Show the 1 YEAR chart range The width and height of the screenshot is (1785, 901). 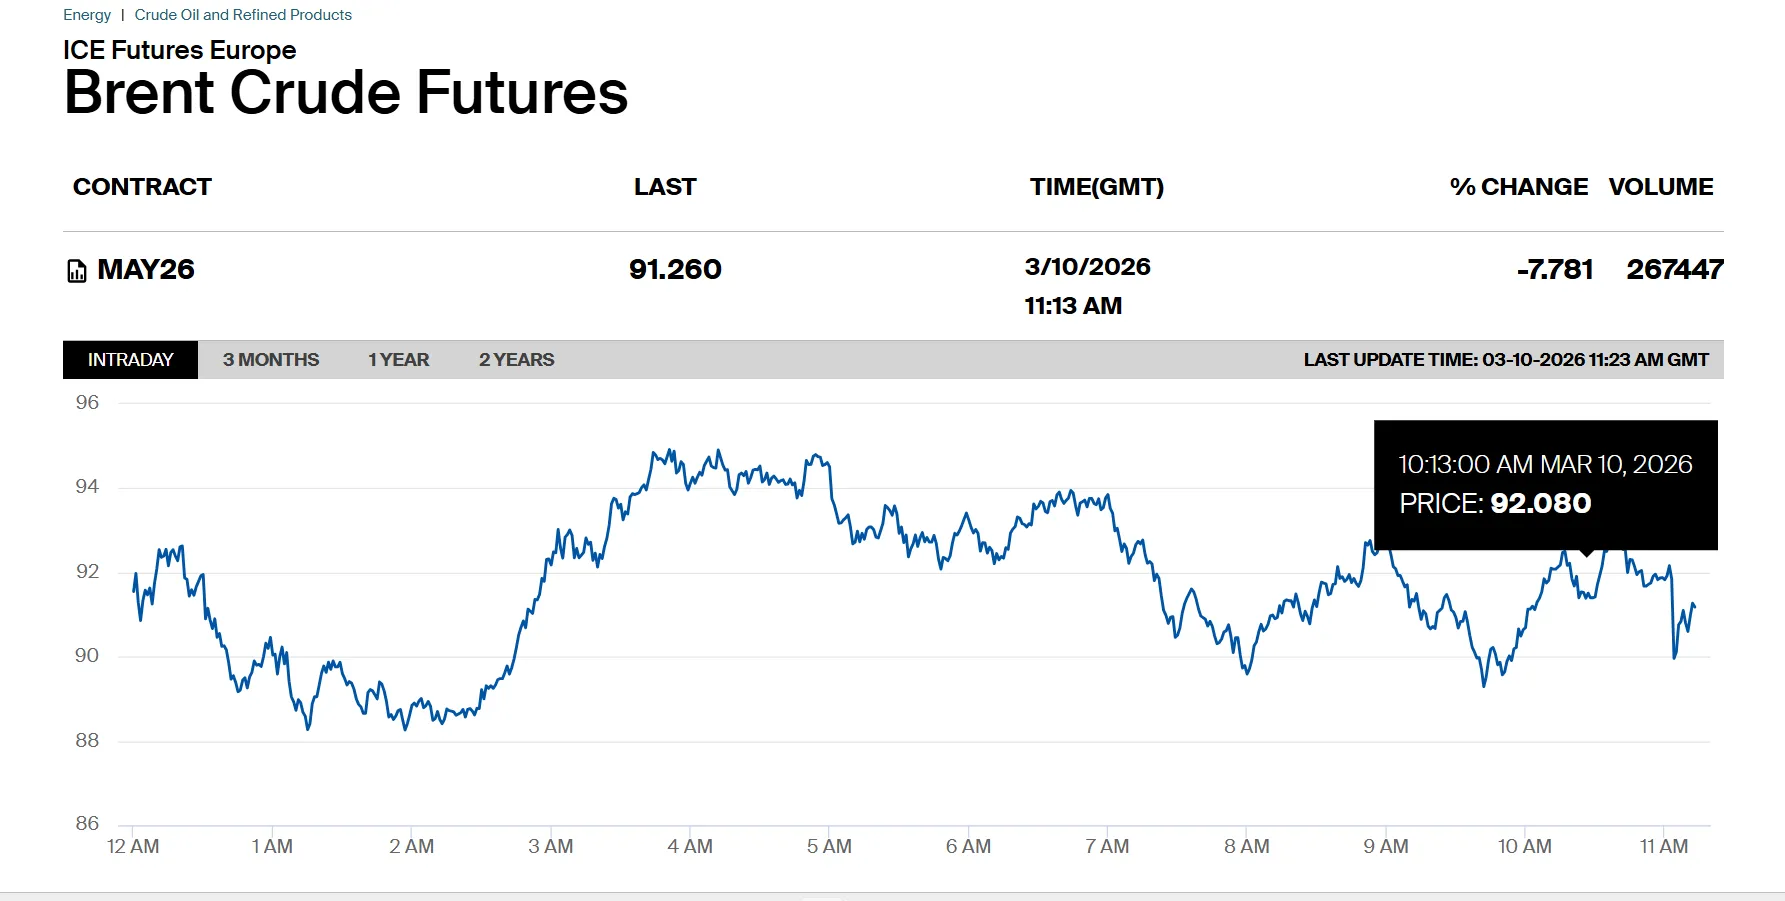coord(398,360)
